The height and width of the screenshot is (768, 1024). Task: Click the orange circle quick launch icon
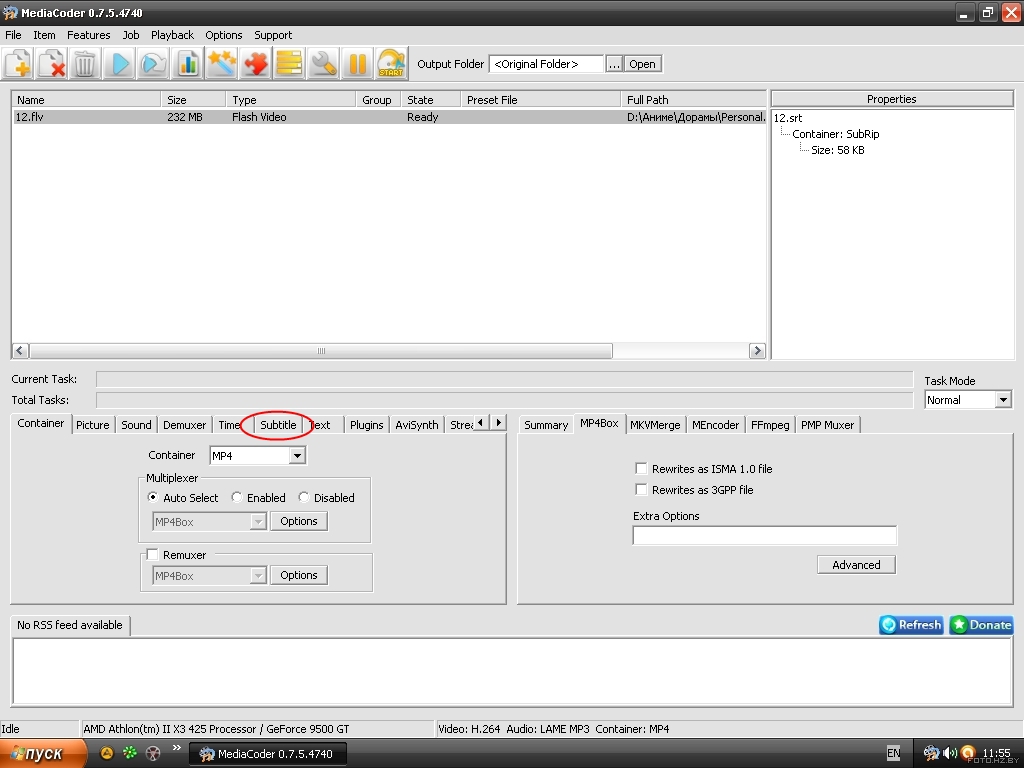click(x=106, y=753)
